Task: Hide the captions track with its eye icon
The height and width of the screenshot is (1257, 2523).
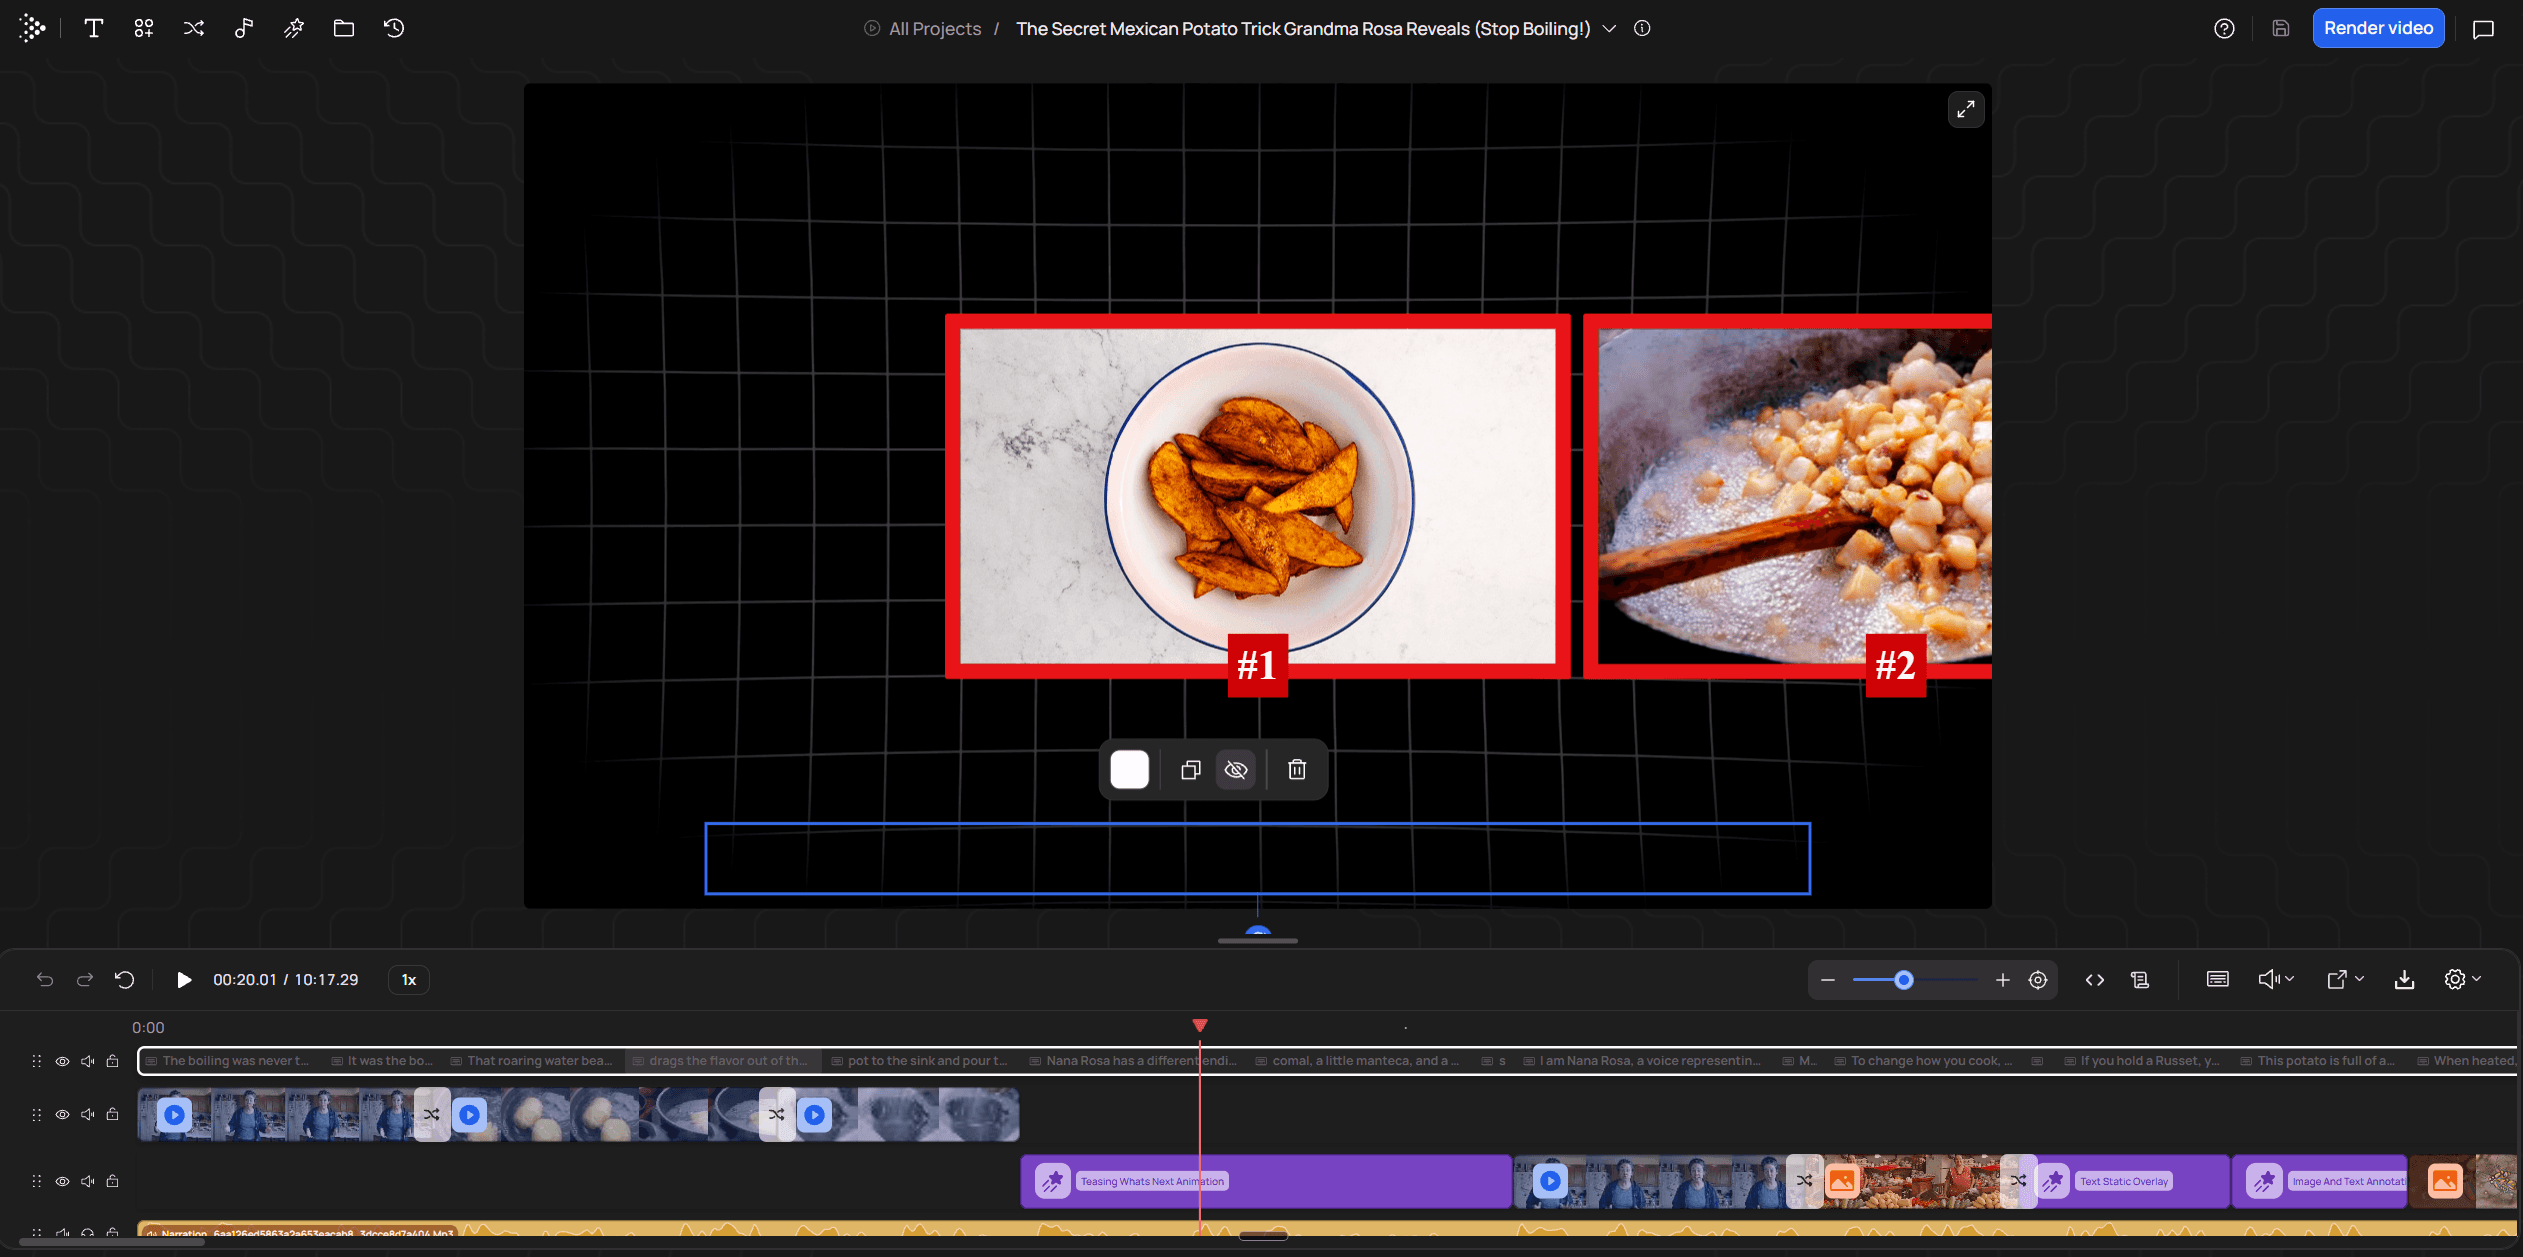Action: (62, 1061)
